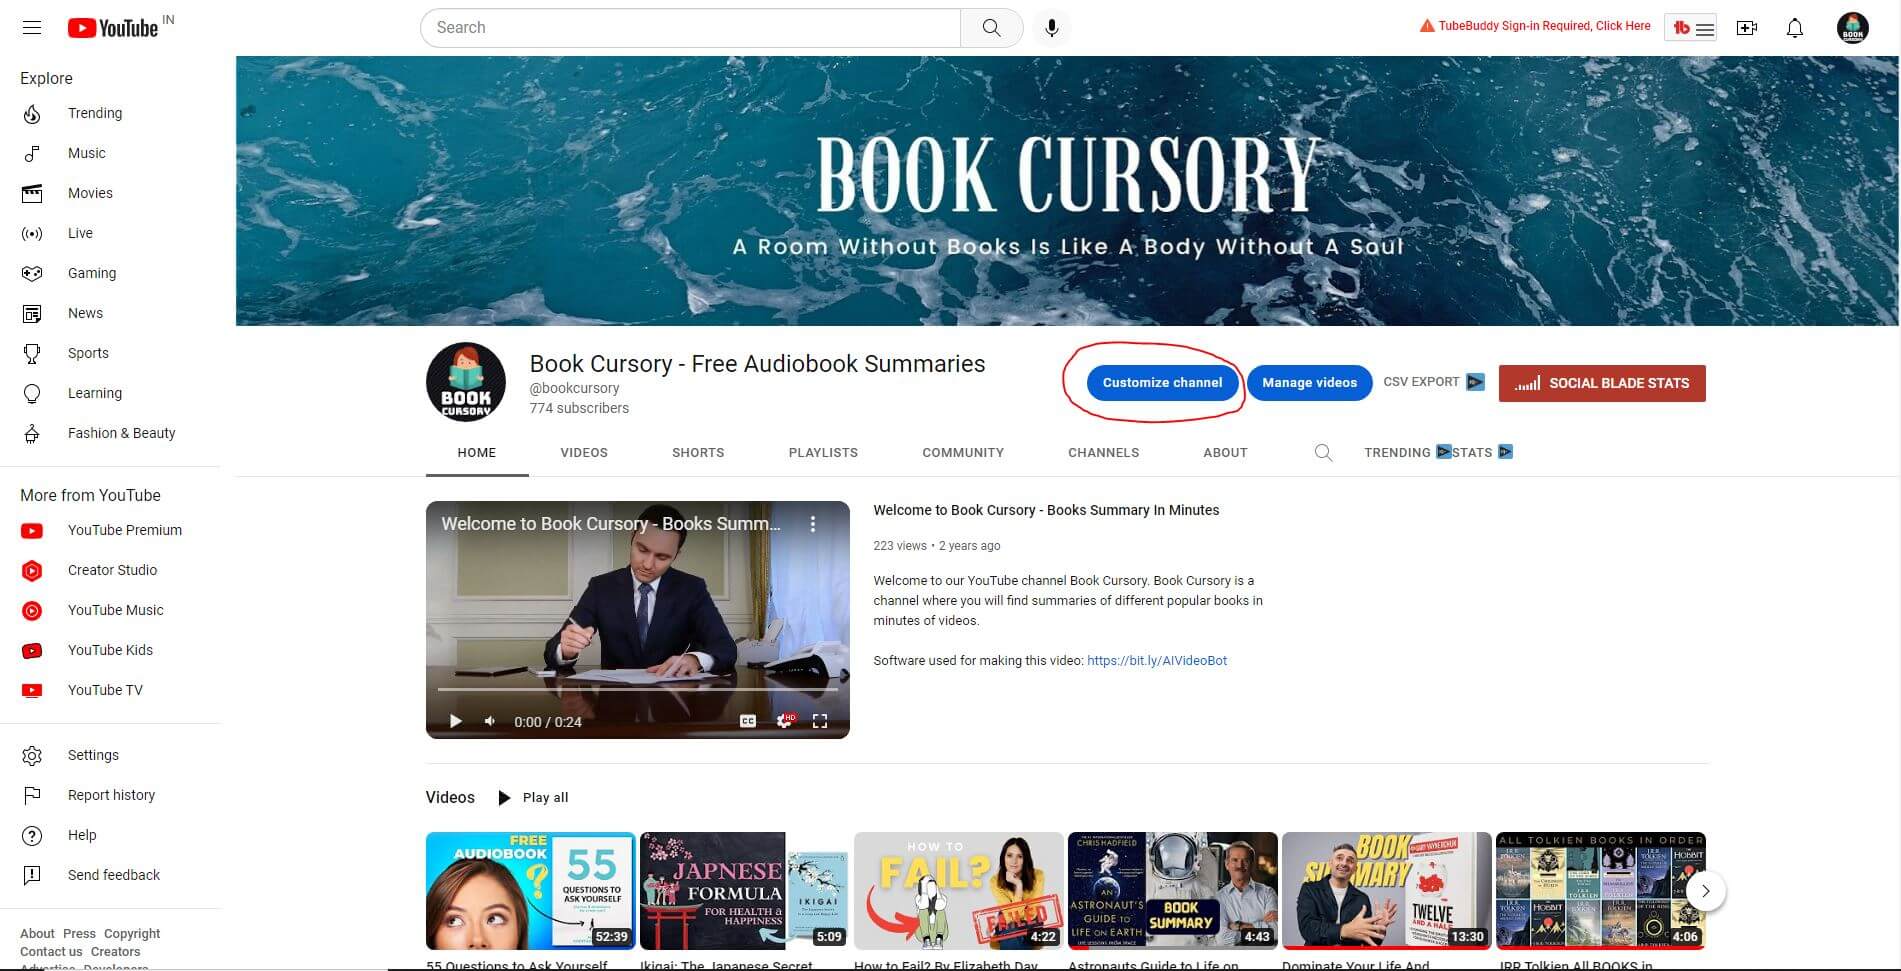Screen dimensions: 1901x971
Task: Open the account avatar menu
Action: tap(1853, 28)
